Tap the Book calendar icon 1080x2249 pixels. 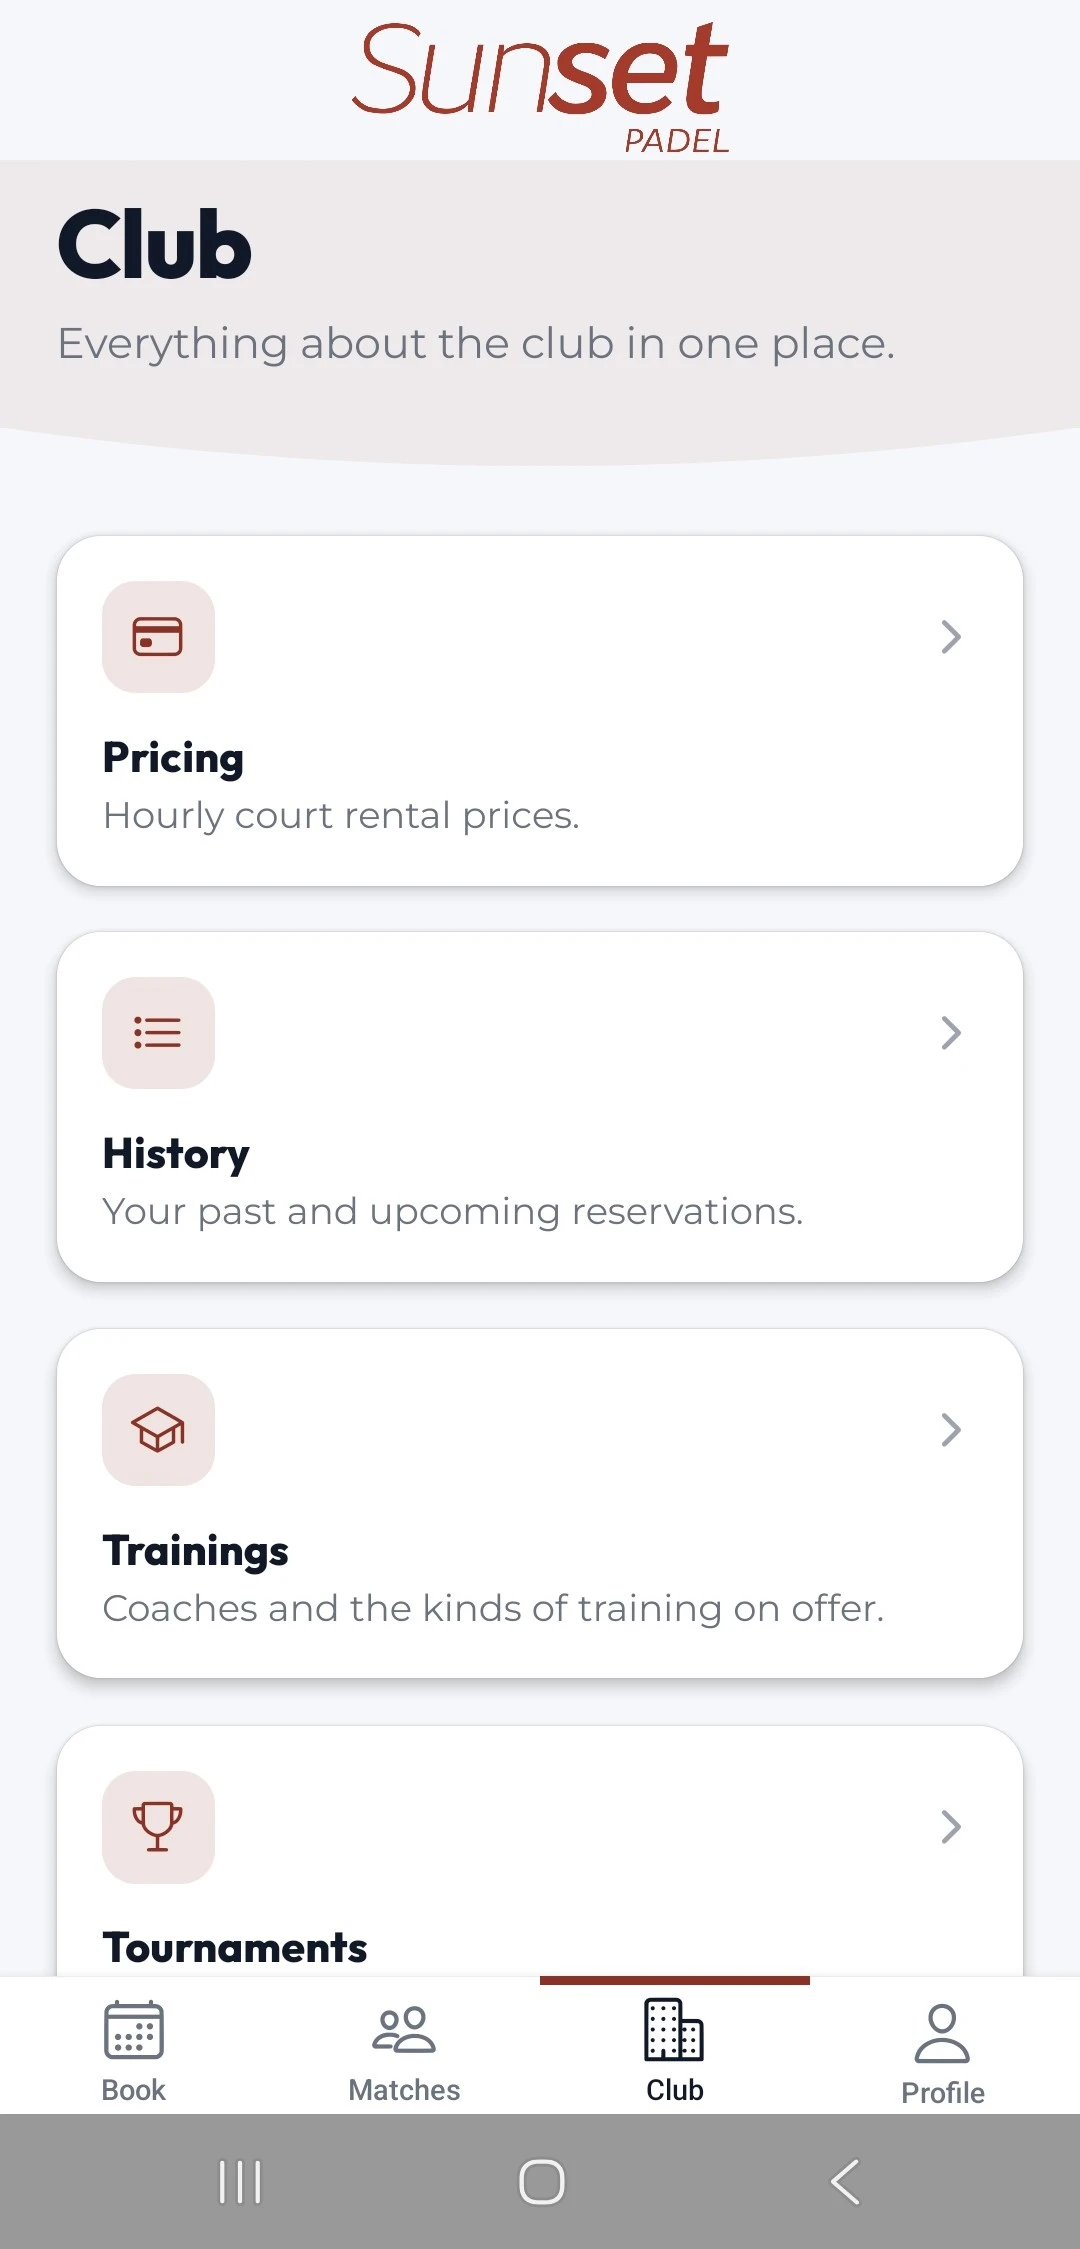134,2030
